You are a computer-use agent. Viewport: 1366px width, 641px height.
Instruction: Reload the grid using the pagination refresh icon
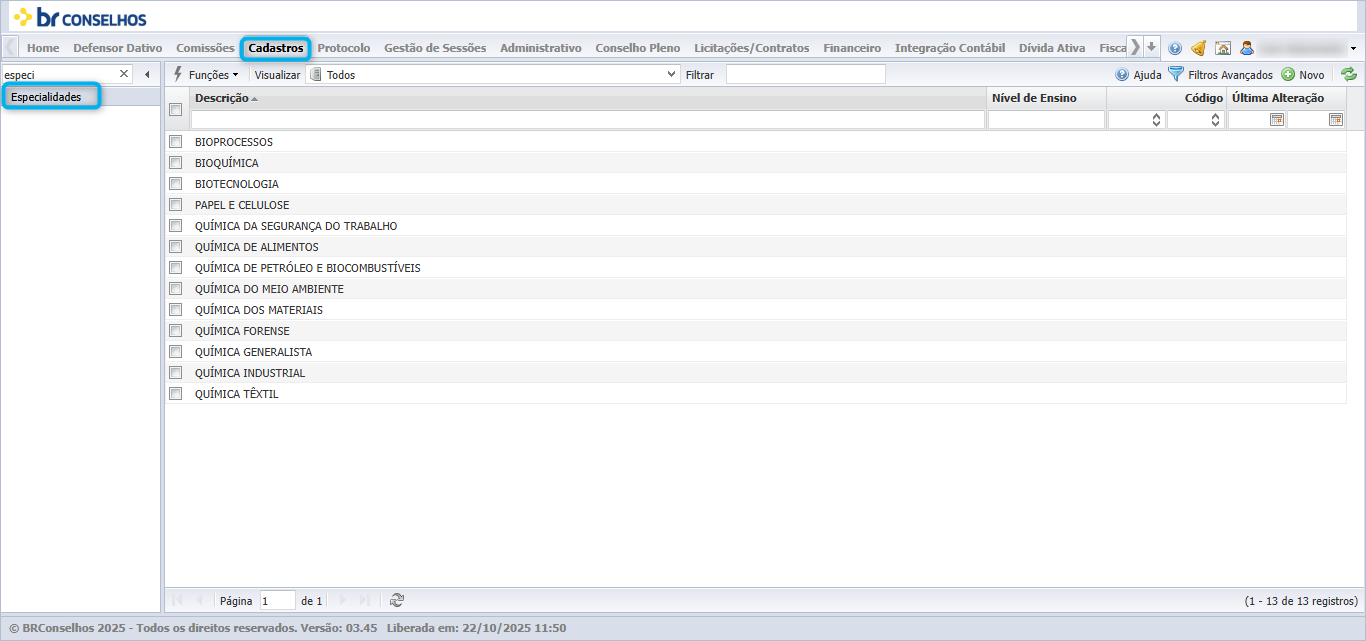[x=397, y=600]
